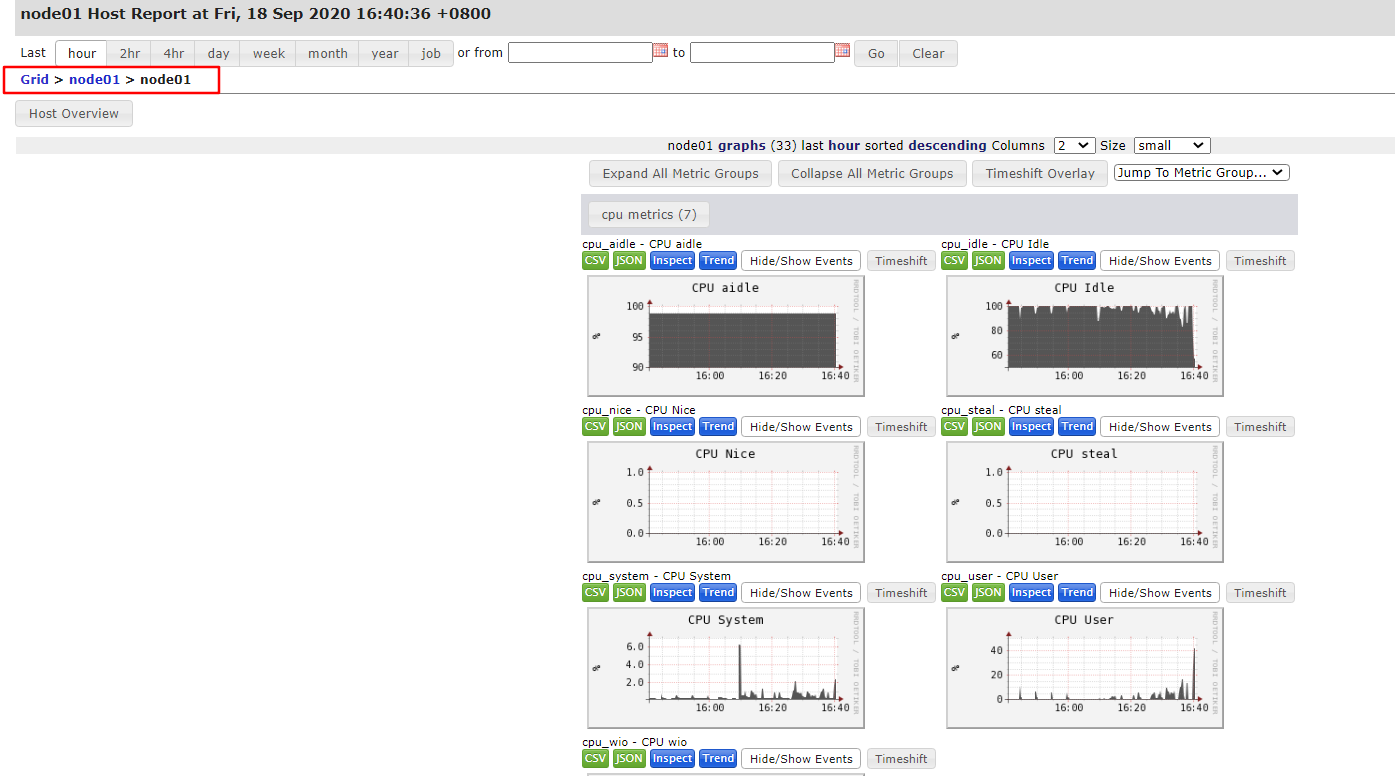Open the CPU Nice graph image

point(726,502)
